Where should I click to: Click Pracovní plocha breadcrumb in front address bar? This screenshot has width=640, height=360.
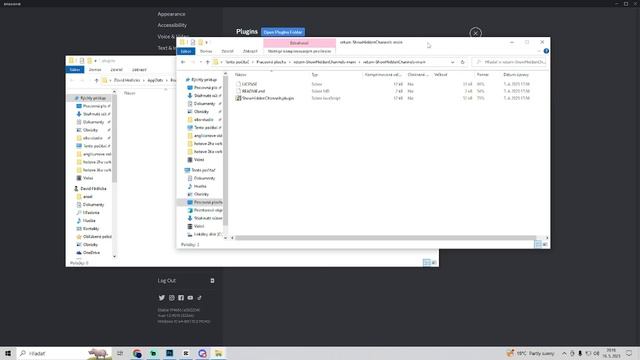pos(271,62)
